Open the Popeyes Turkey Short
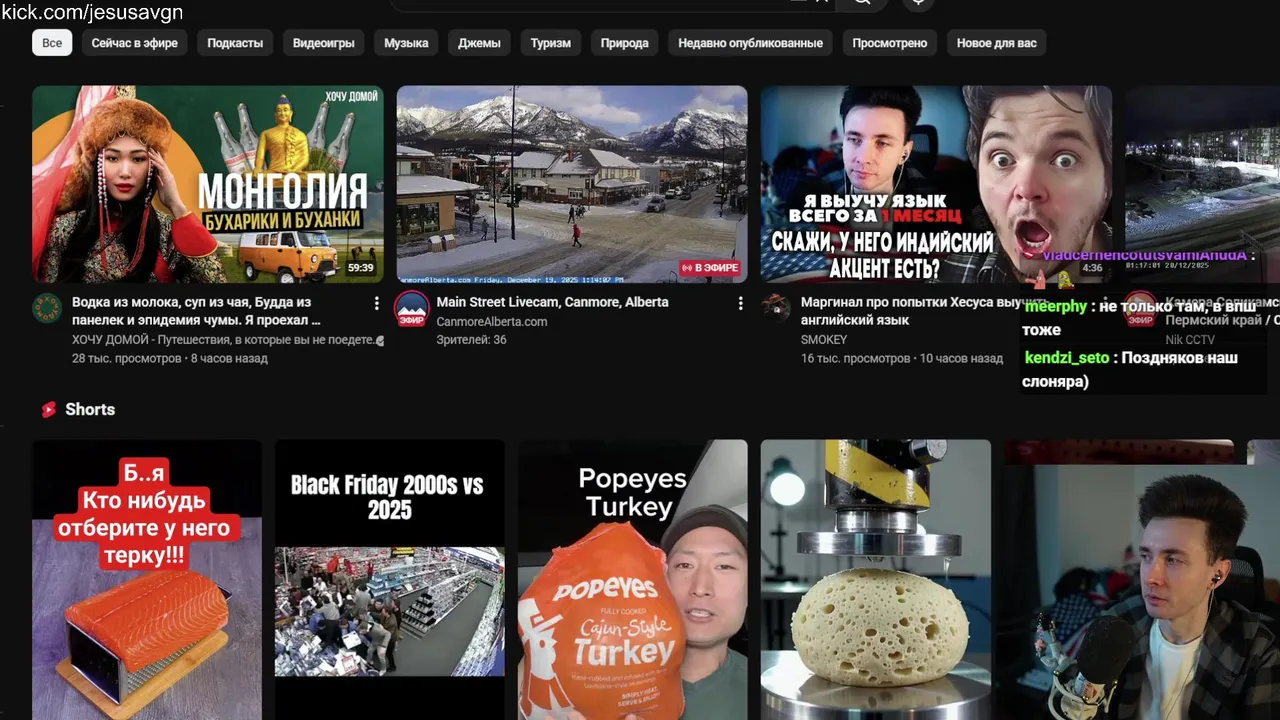The image size is (1280, 720). point(633,580)
